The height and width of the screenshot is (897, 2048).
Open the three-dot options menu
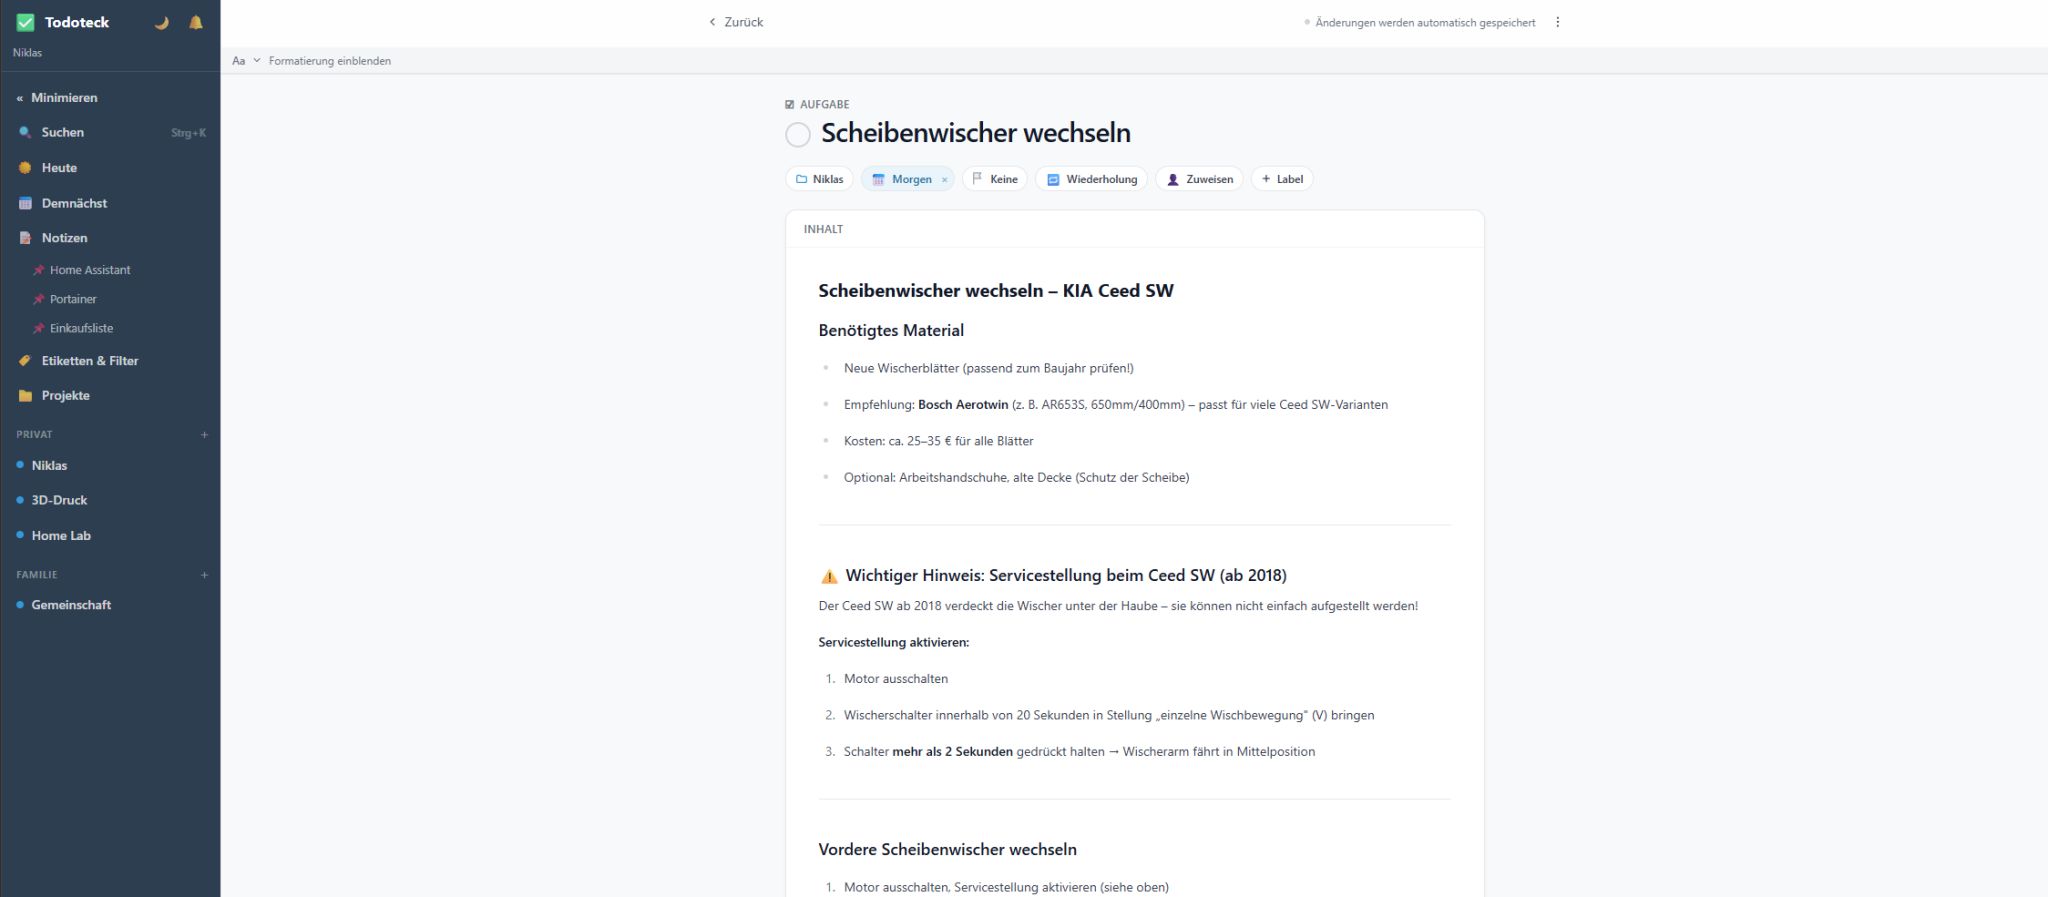(x=1557, y=22)
